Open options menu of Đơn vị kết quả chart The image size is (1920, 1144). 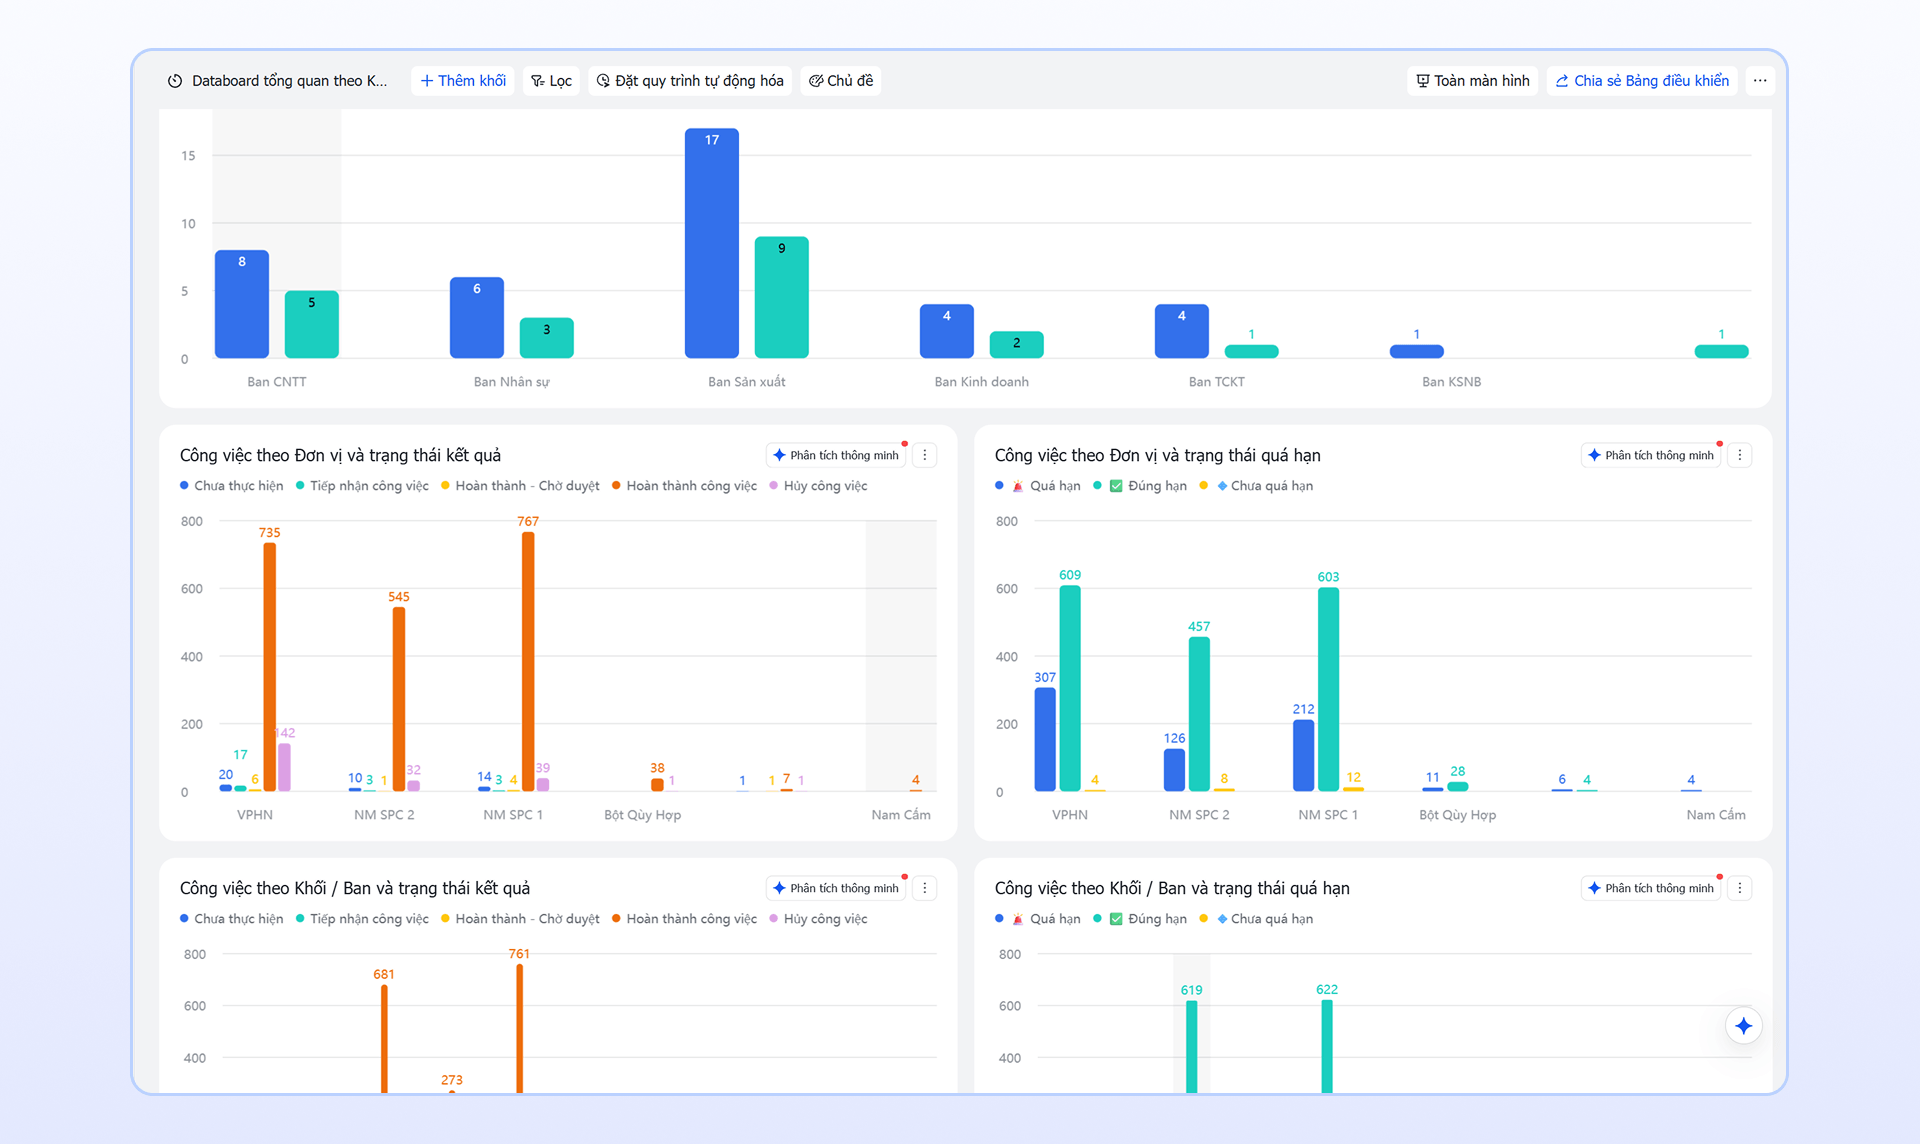(925, 455)
